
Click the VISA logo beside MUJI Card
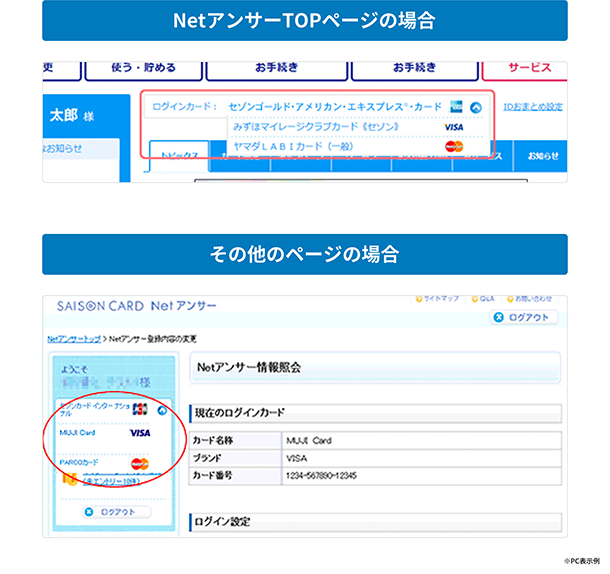click(x=140, y=433)
